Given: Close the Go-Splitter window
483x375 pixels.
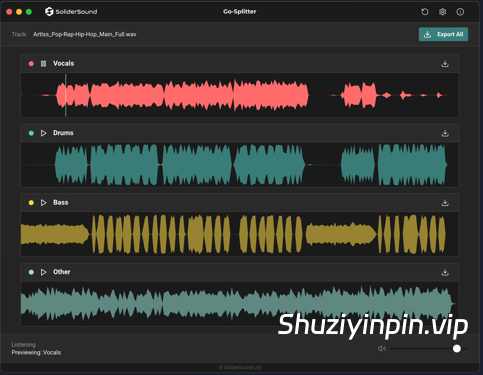Looking at the screenshot, I should point(9,12).
